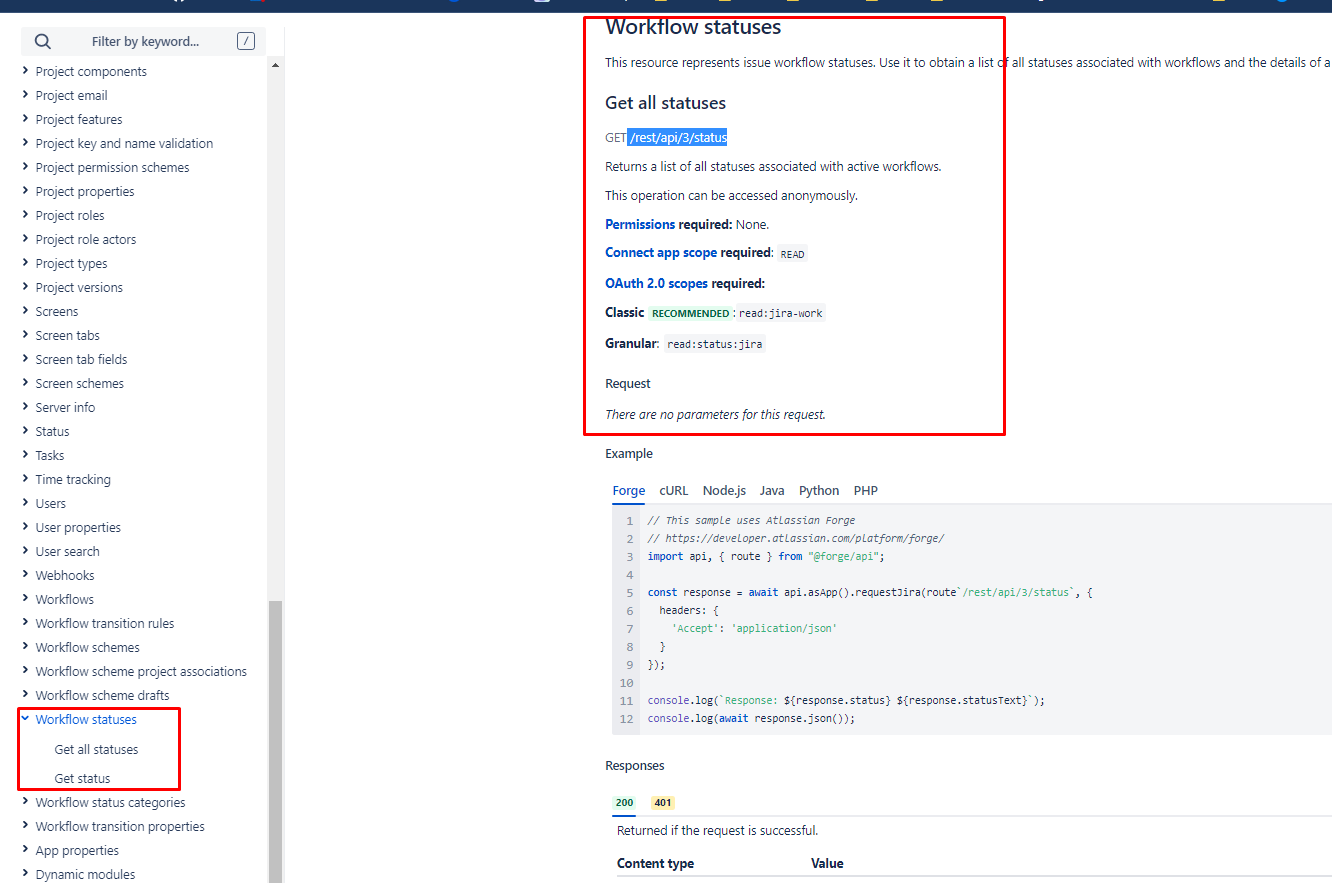1332x883 pixels.
Task: Open the OAuth 2.0 scopes link
Action: tap(656, 283)
